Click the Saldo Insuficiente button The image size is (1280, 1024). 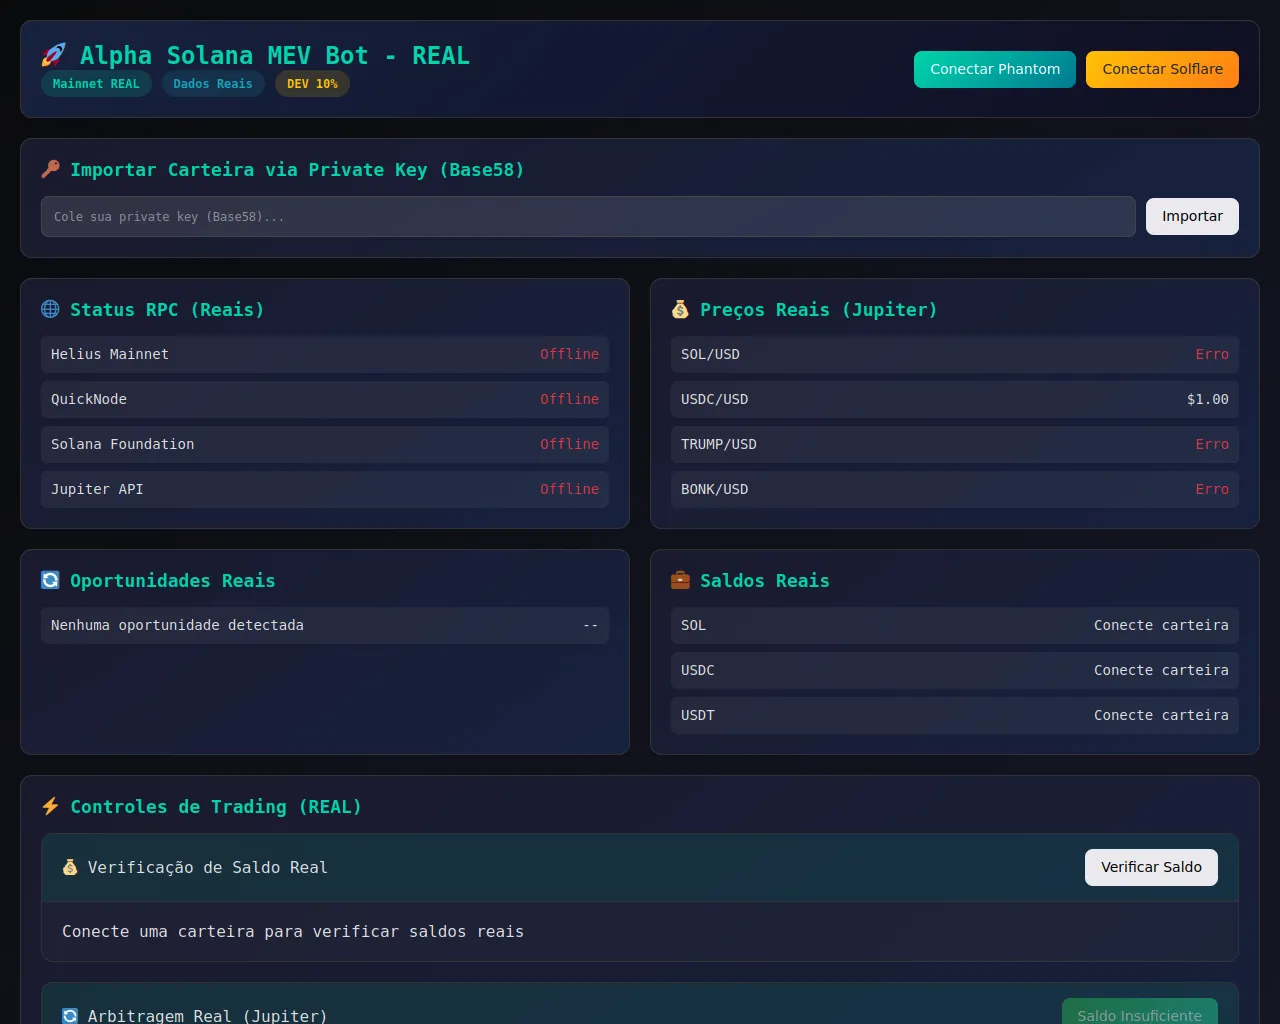tap(1139, 1011)
